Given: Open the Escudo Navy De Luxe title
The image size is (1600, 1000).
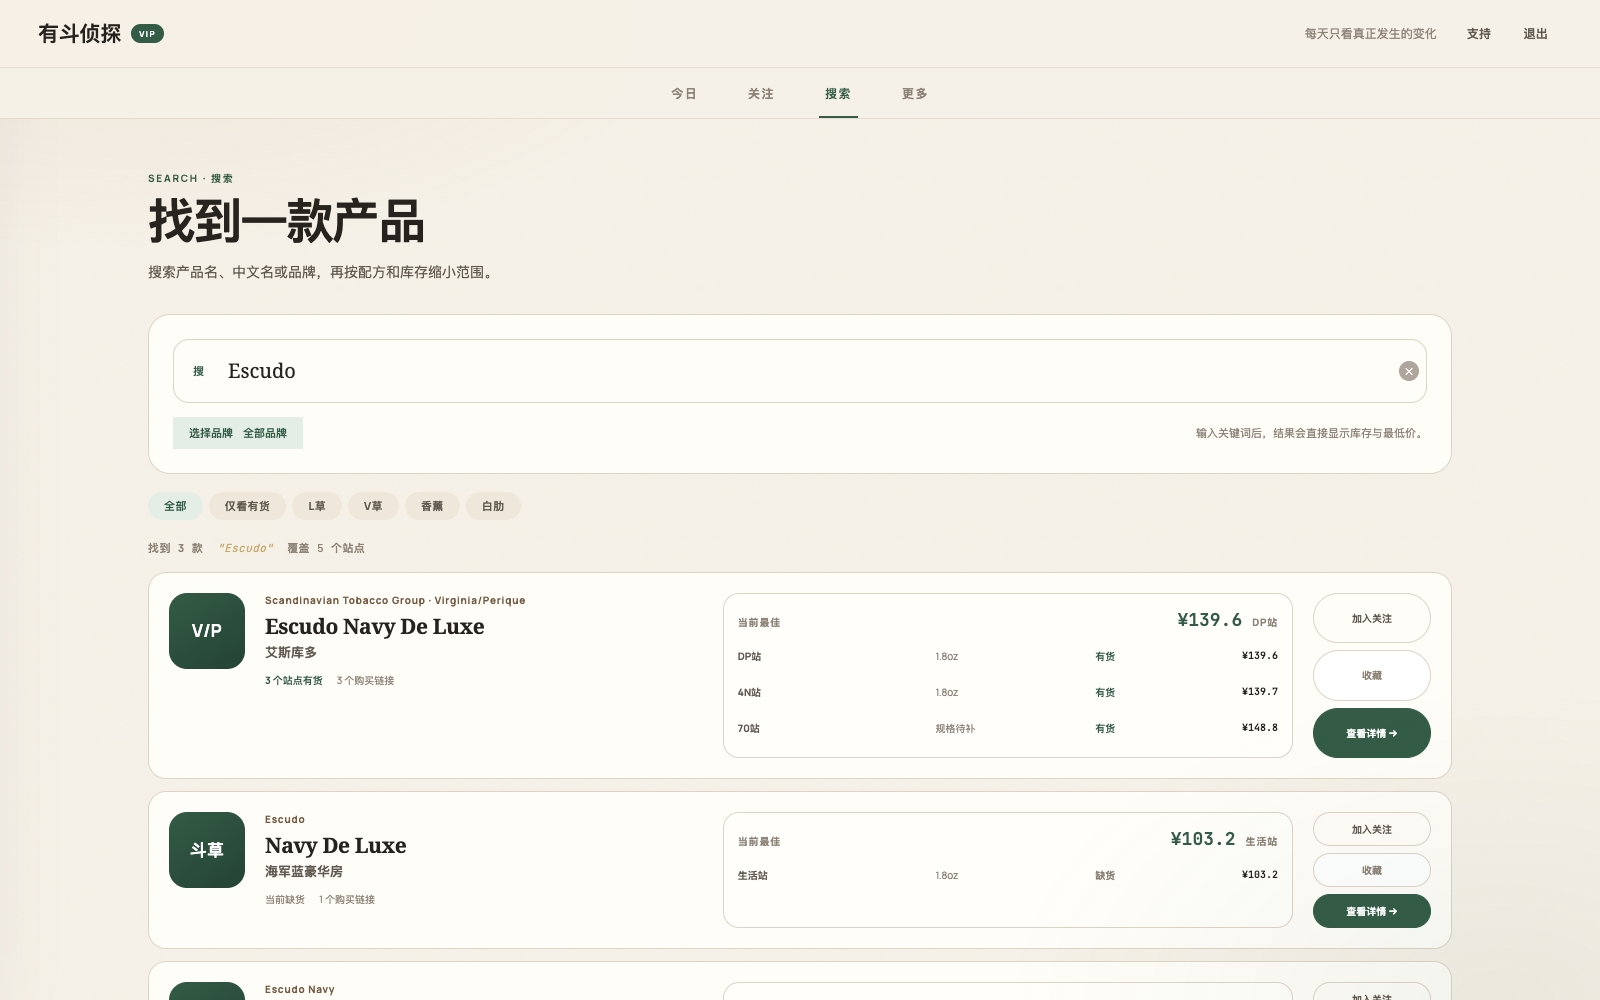Looking at the screenshot, I should [375, 627].
